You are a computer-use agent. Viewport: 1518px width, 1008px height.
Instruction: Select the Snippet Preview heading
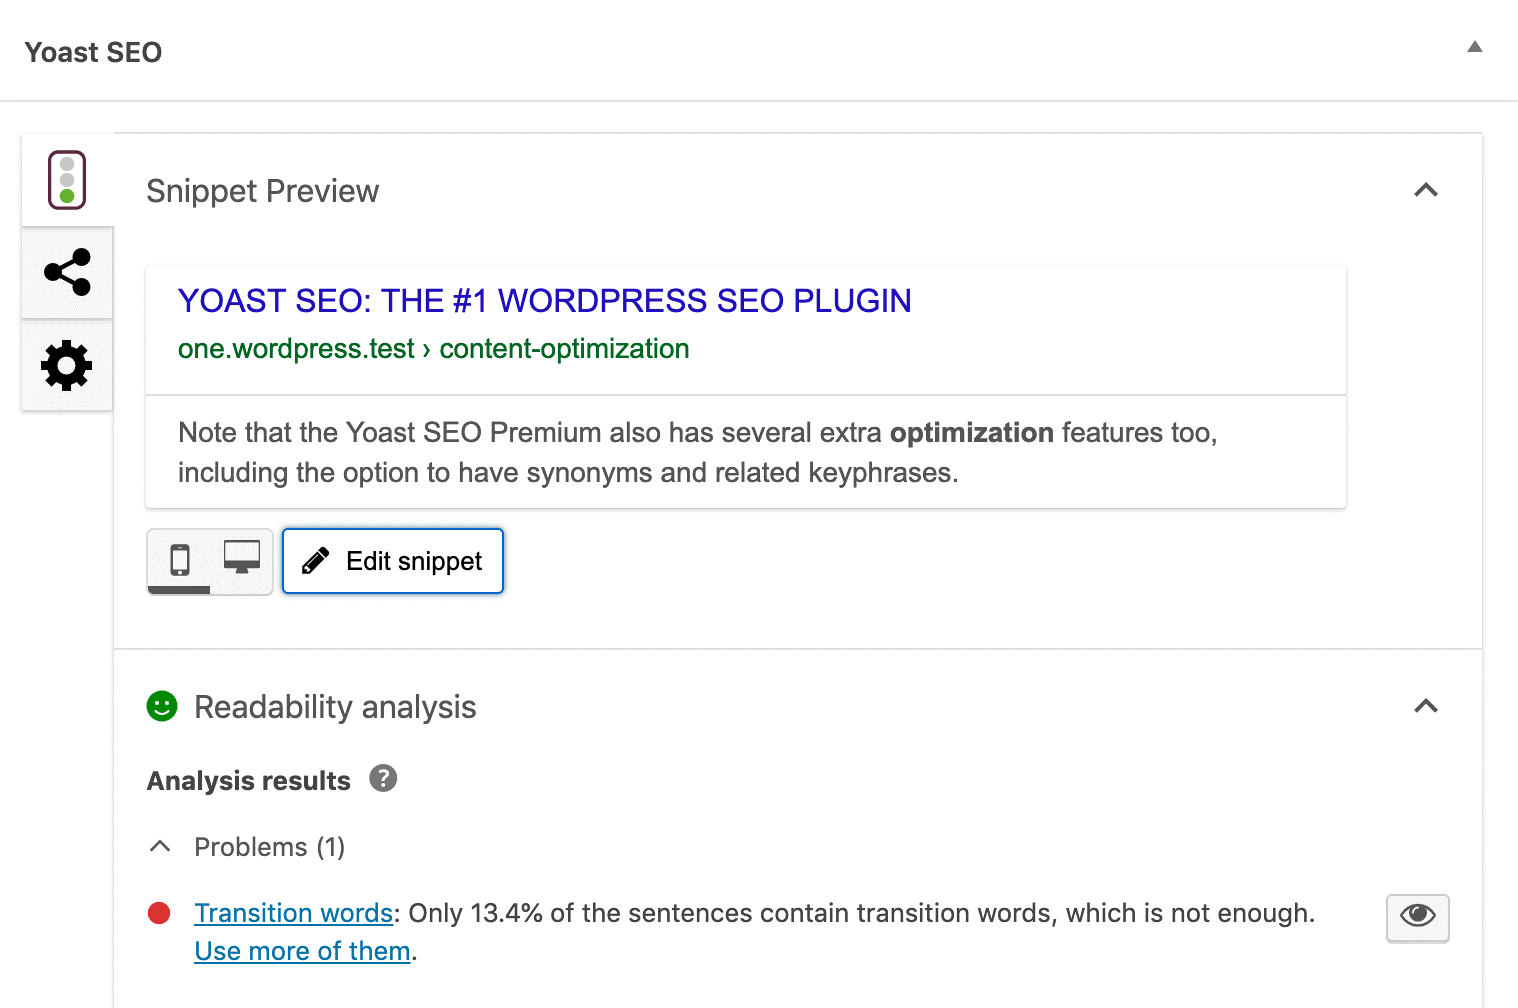[263, 190]
